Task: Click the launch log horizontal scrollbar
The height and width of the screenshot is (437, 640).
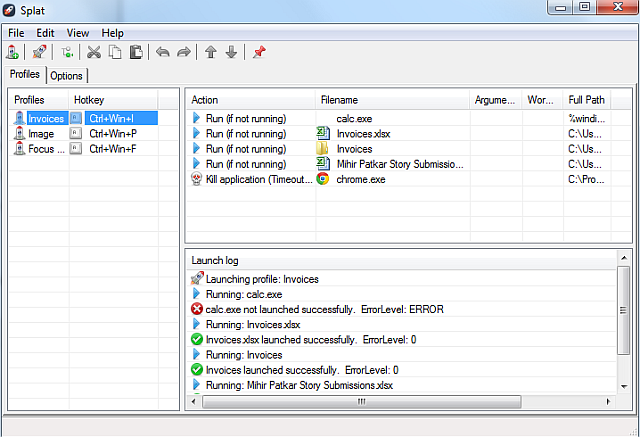Action: [360, 402]
